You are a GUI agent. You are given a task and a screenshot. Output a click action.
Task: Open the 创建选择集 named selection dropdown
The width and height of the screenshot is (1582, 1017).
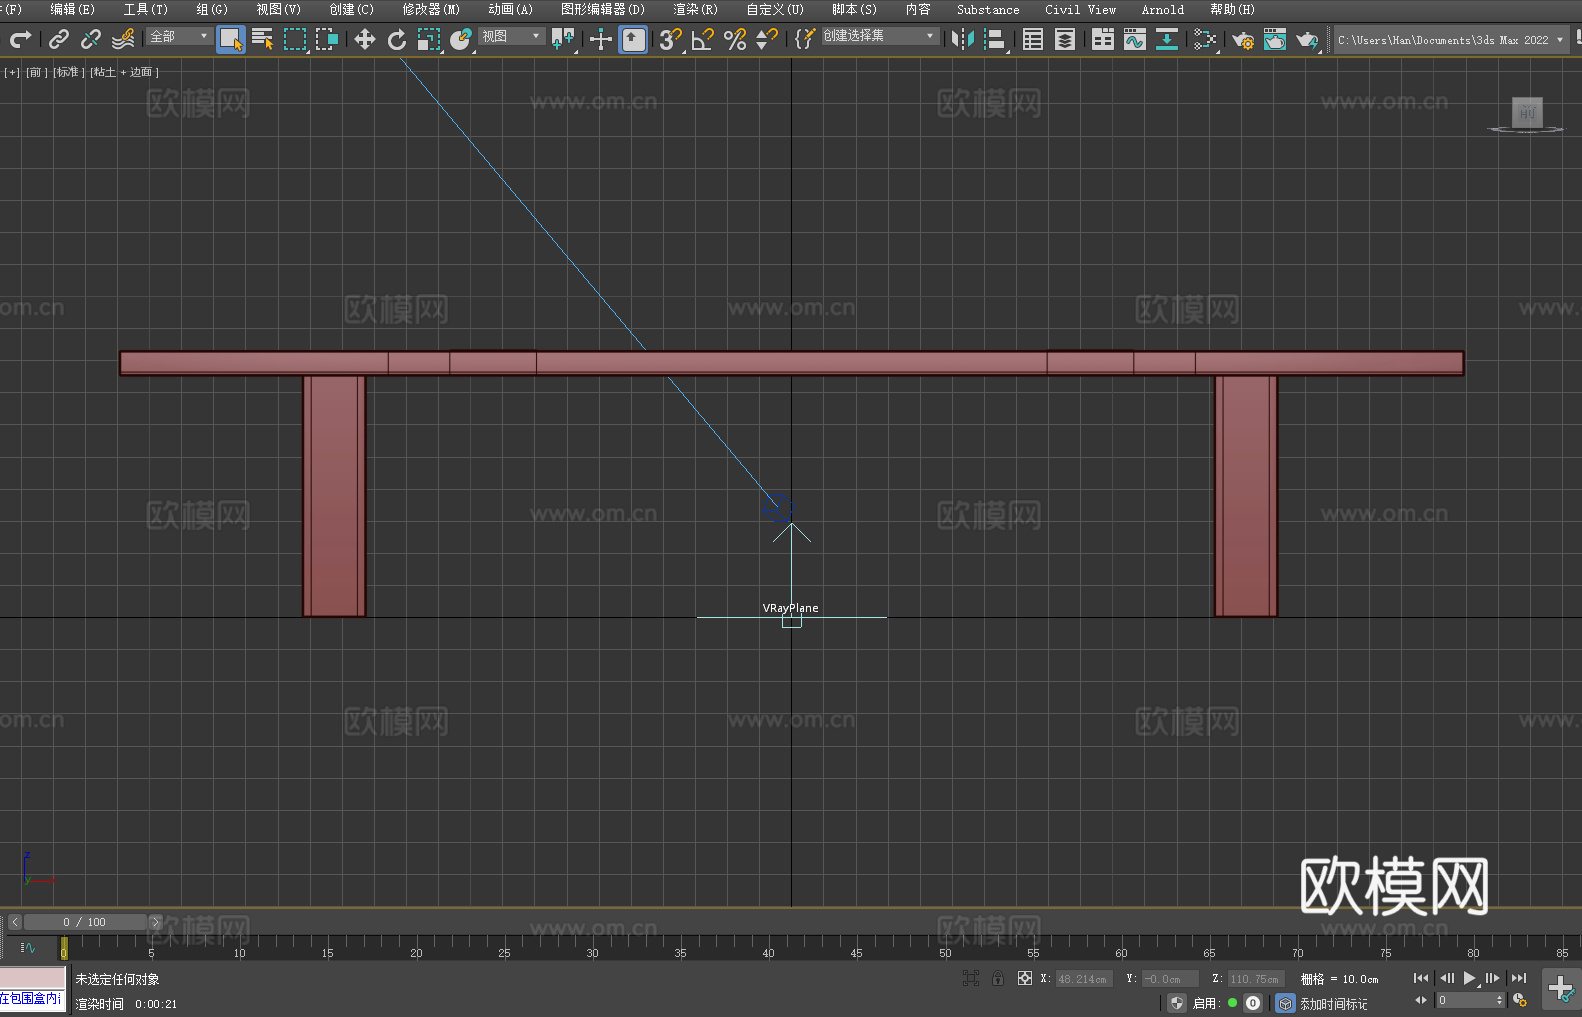pos(880,36)
